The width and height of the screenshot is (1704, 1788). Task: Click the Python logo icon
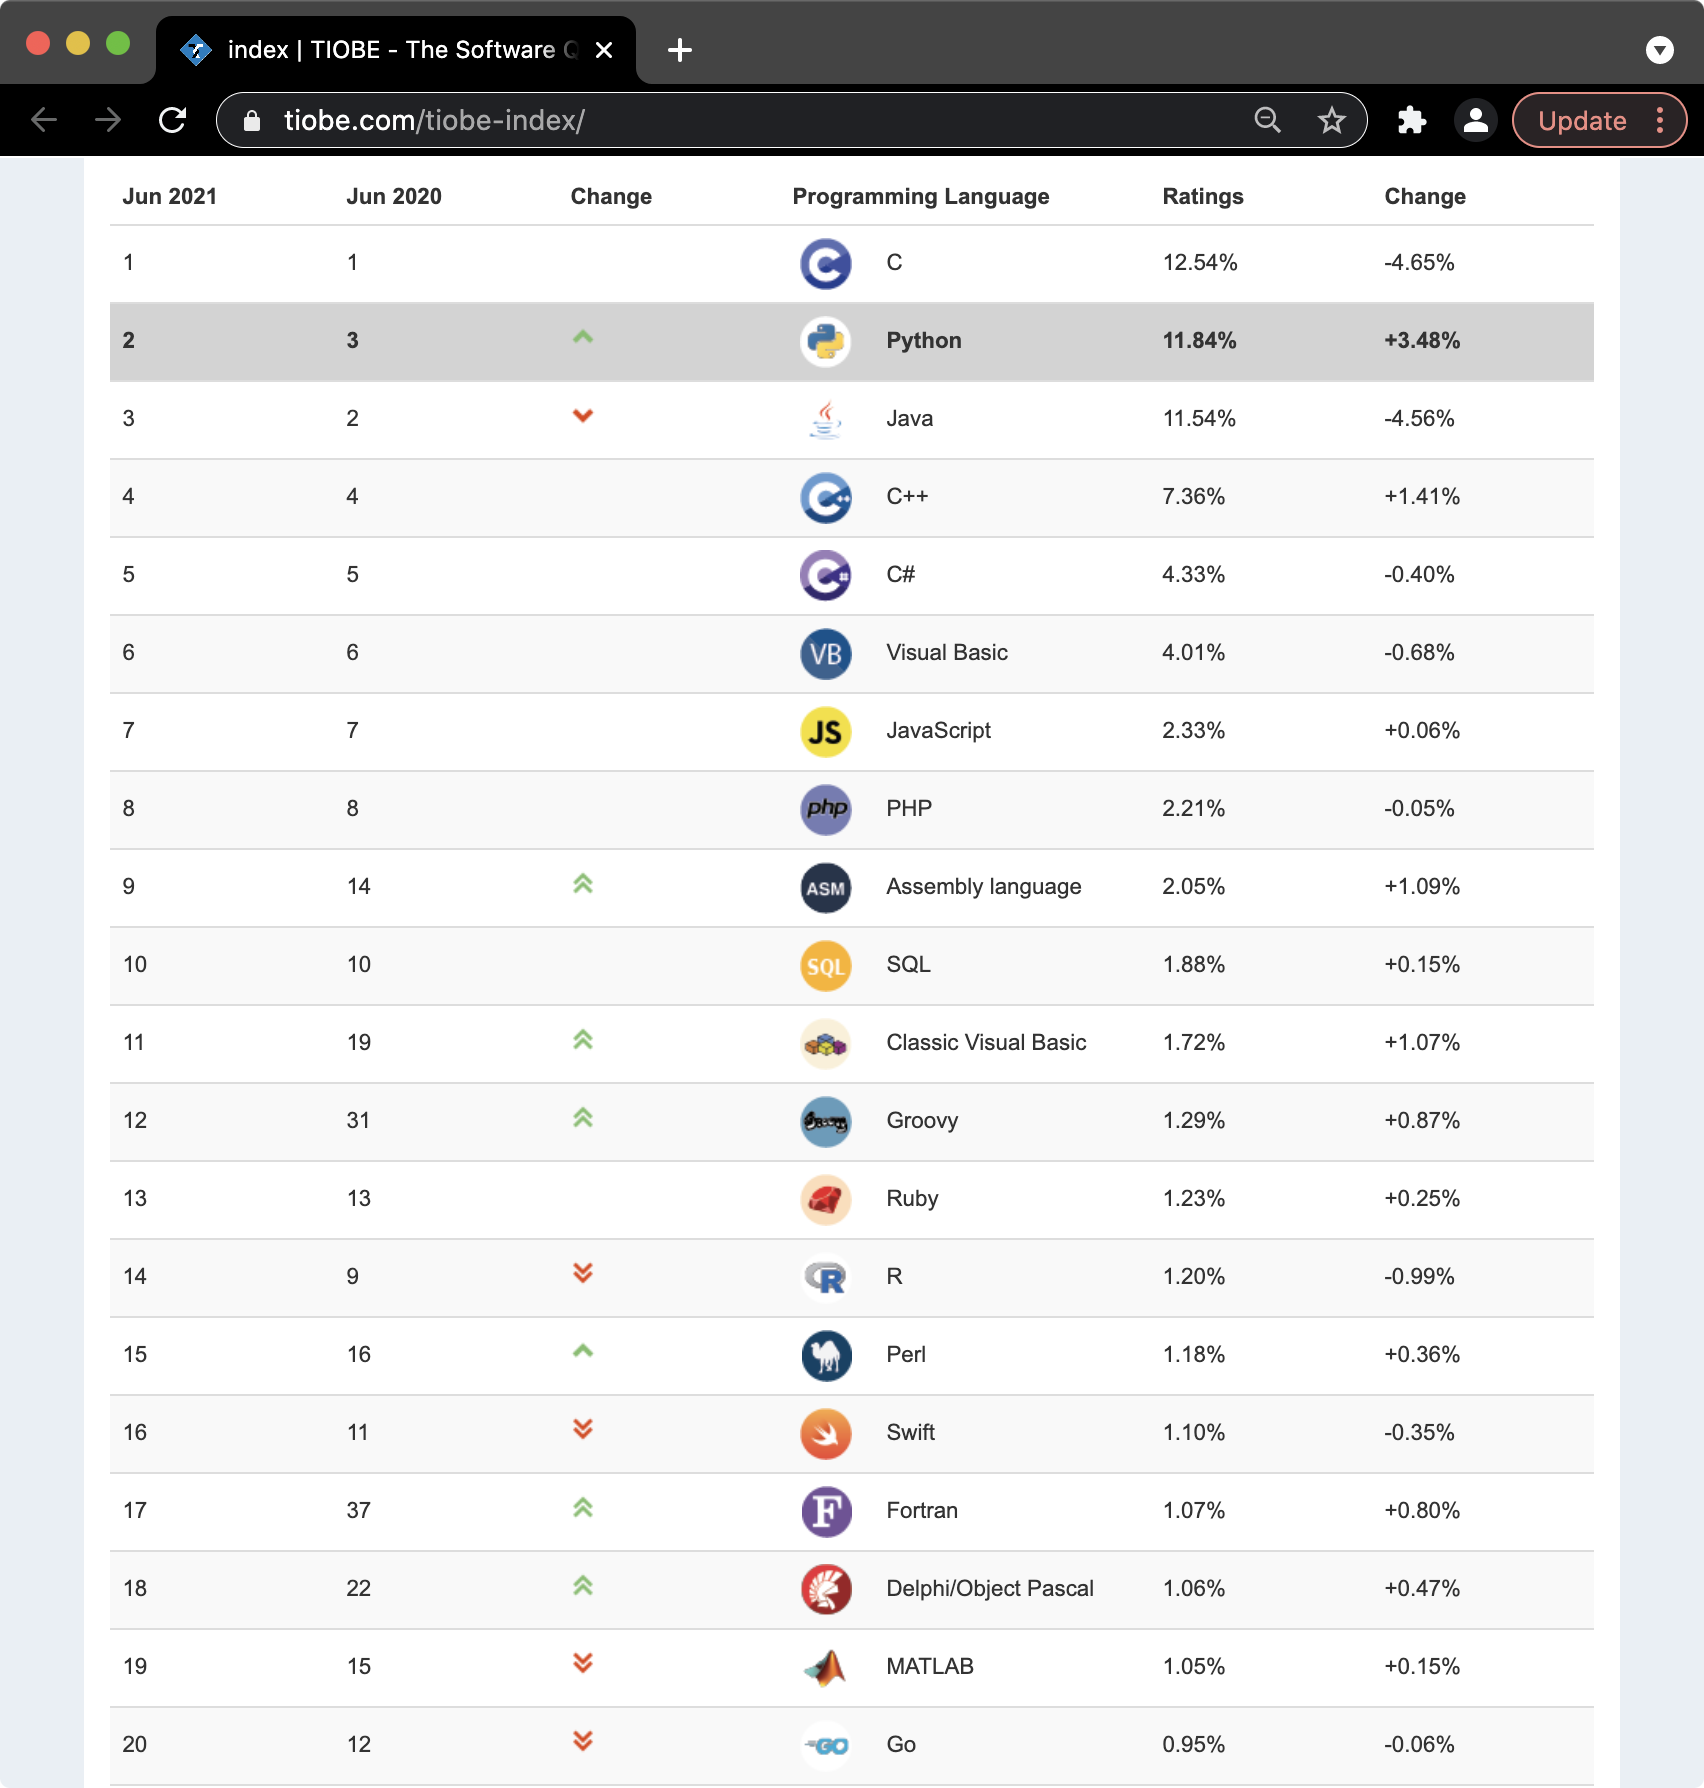pos(826,342)
